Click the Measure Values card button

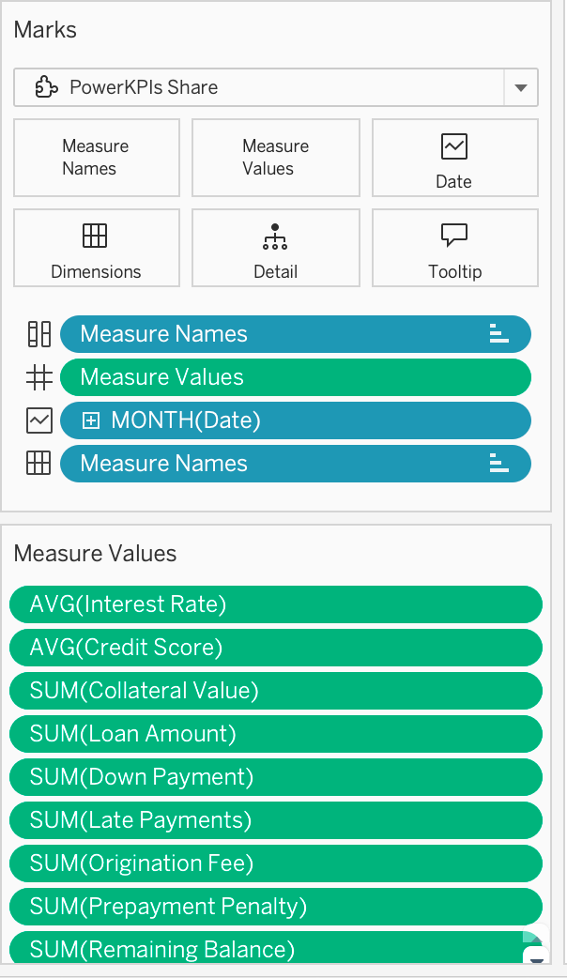(x=276, y=158)
